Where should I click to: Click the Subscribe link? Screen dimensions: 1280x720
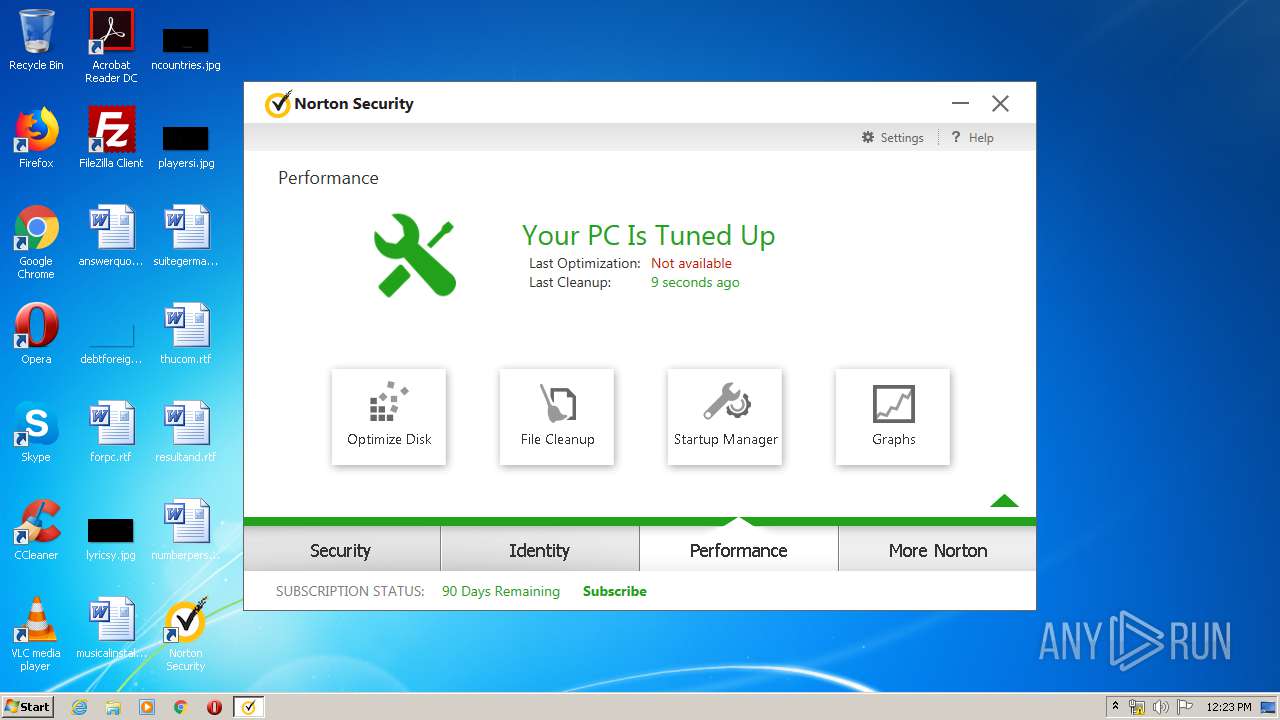(615, 591)
